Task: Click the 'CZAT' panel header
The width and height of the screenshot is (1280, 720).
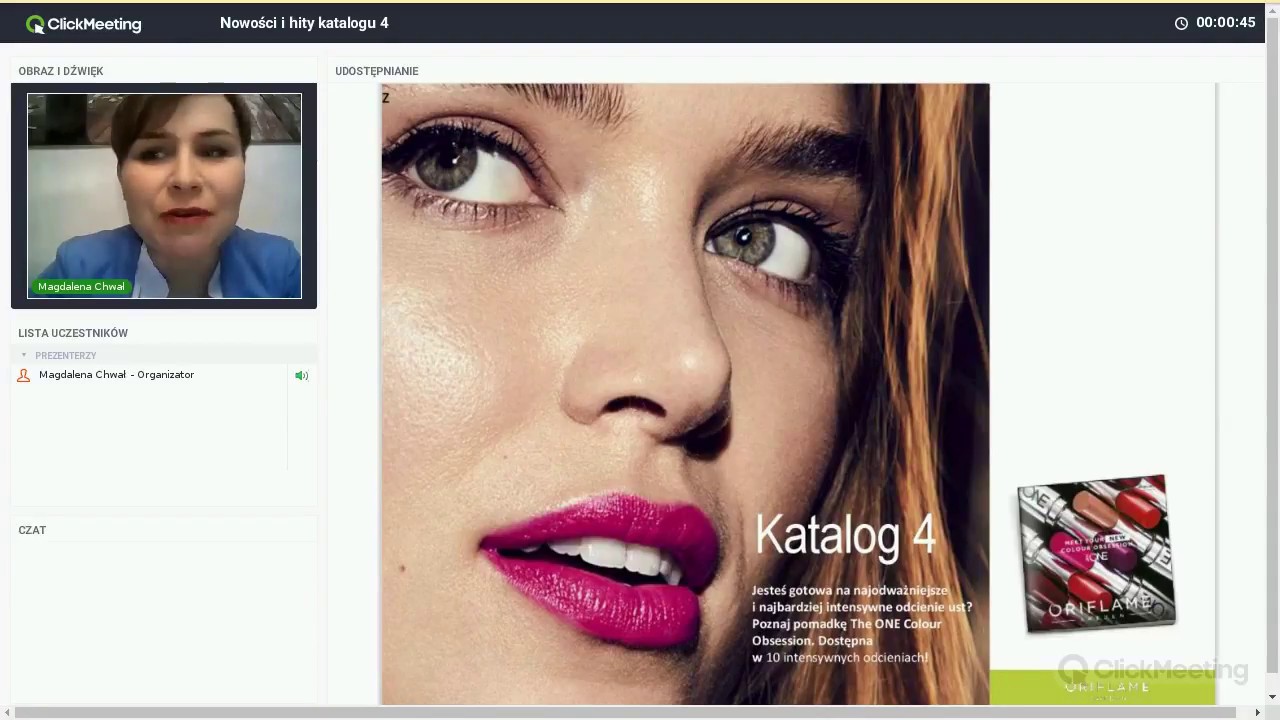Action: [x=32, y=530]
